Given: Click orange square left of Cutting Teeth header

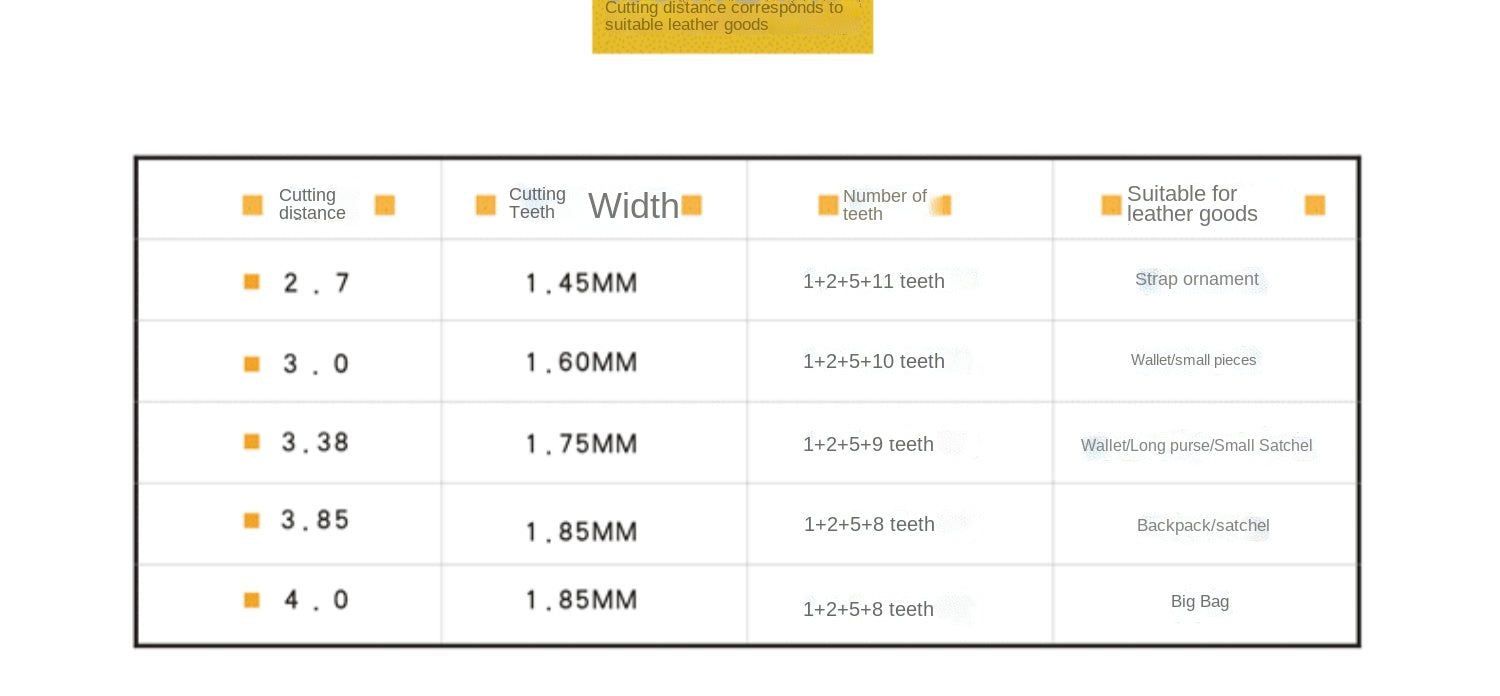Looking at the screenshot, I should point(486,205).
